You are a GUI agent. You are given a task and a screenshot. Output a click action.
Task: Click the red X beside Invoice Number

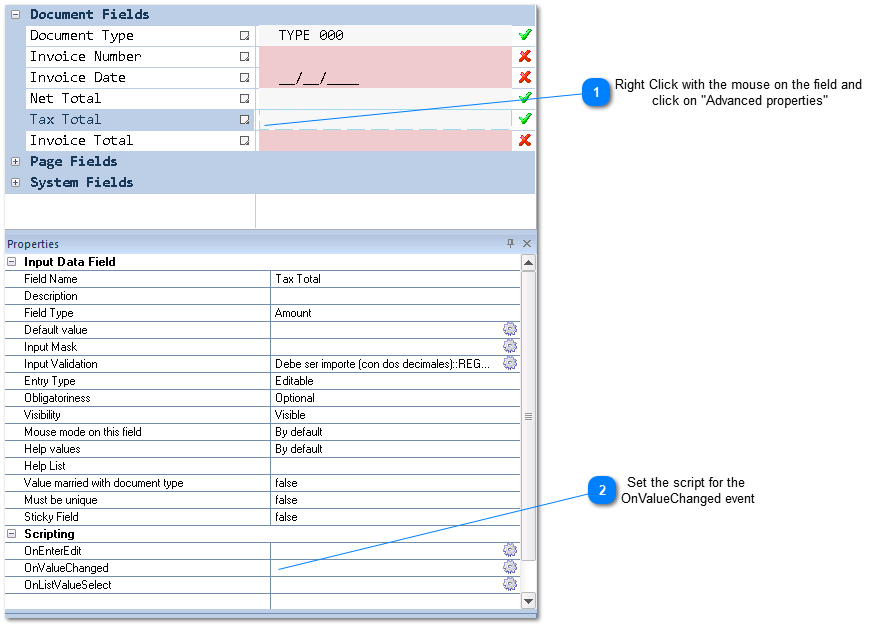(525, 56)
